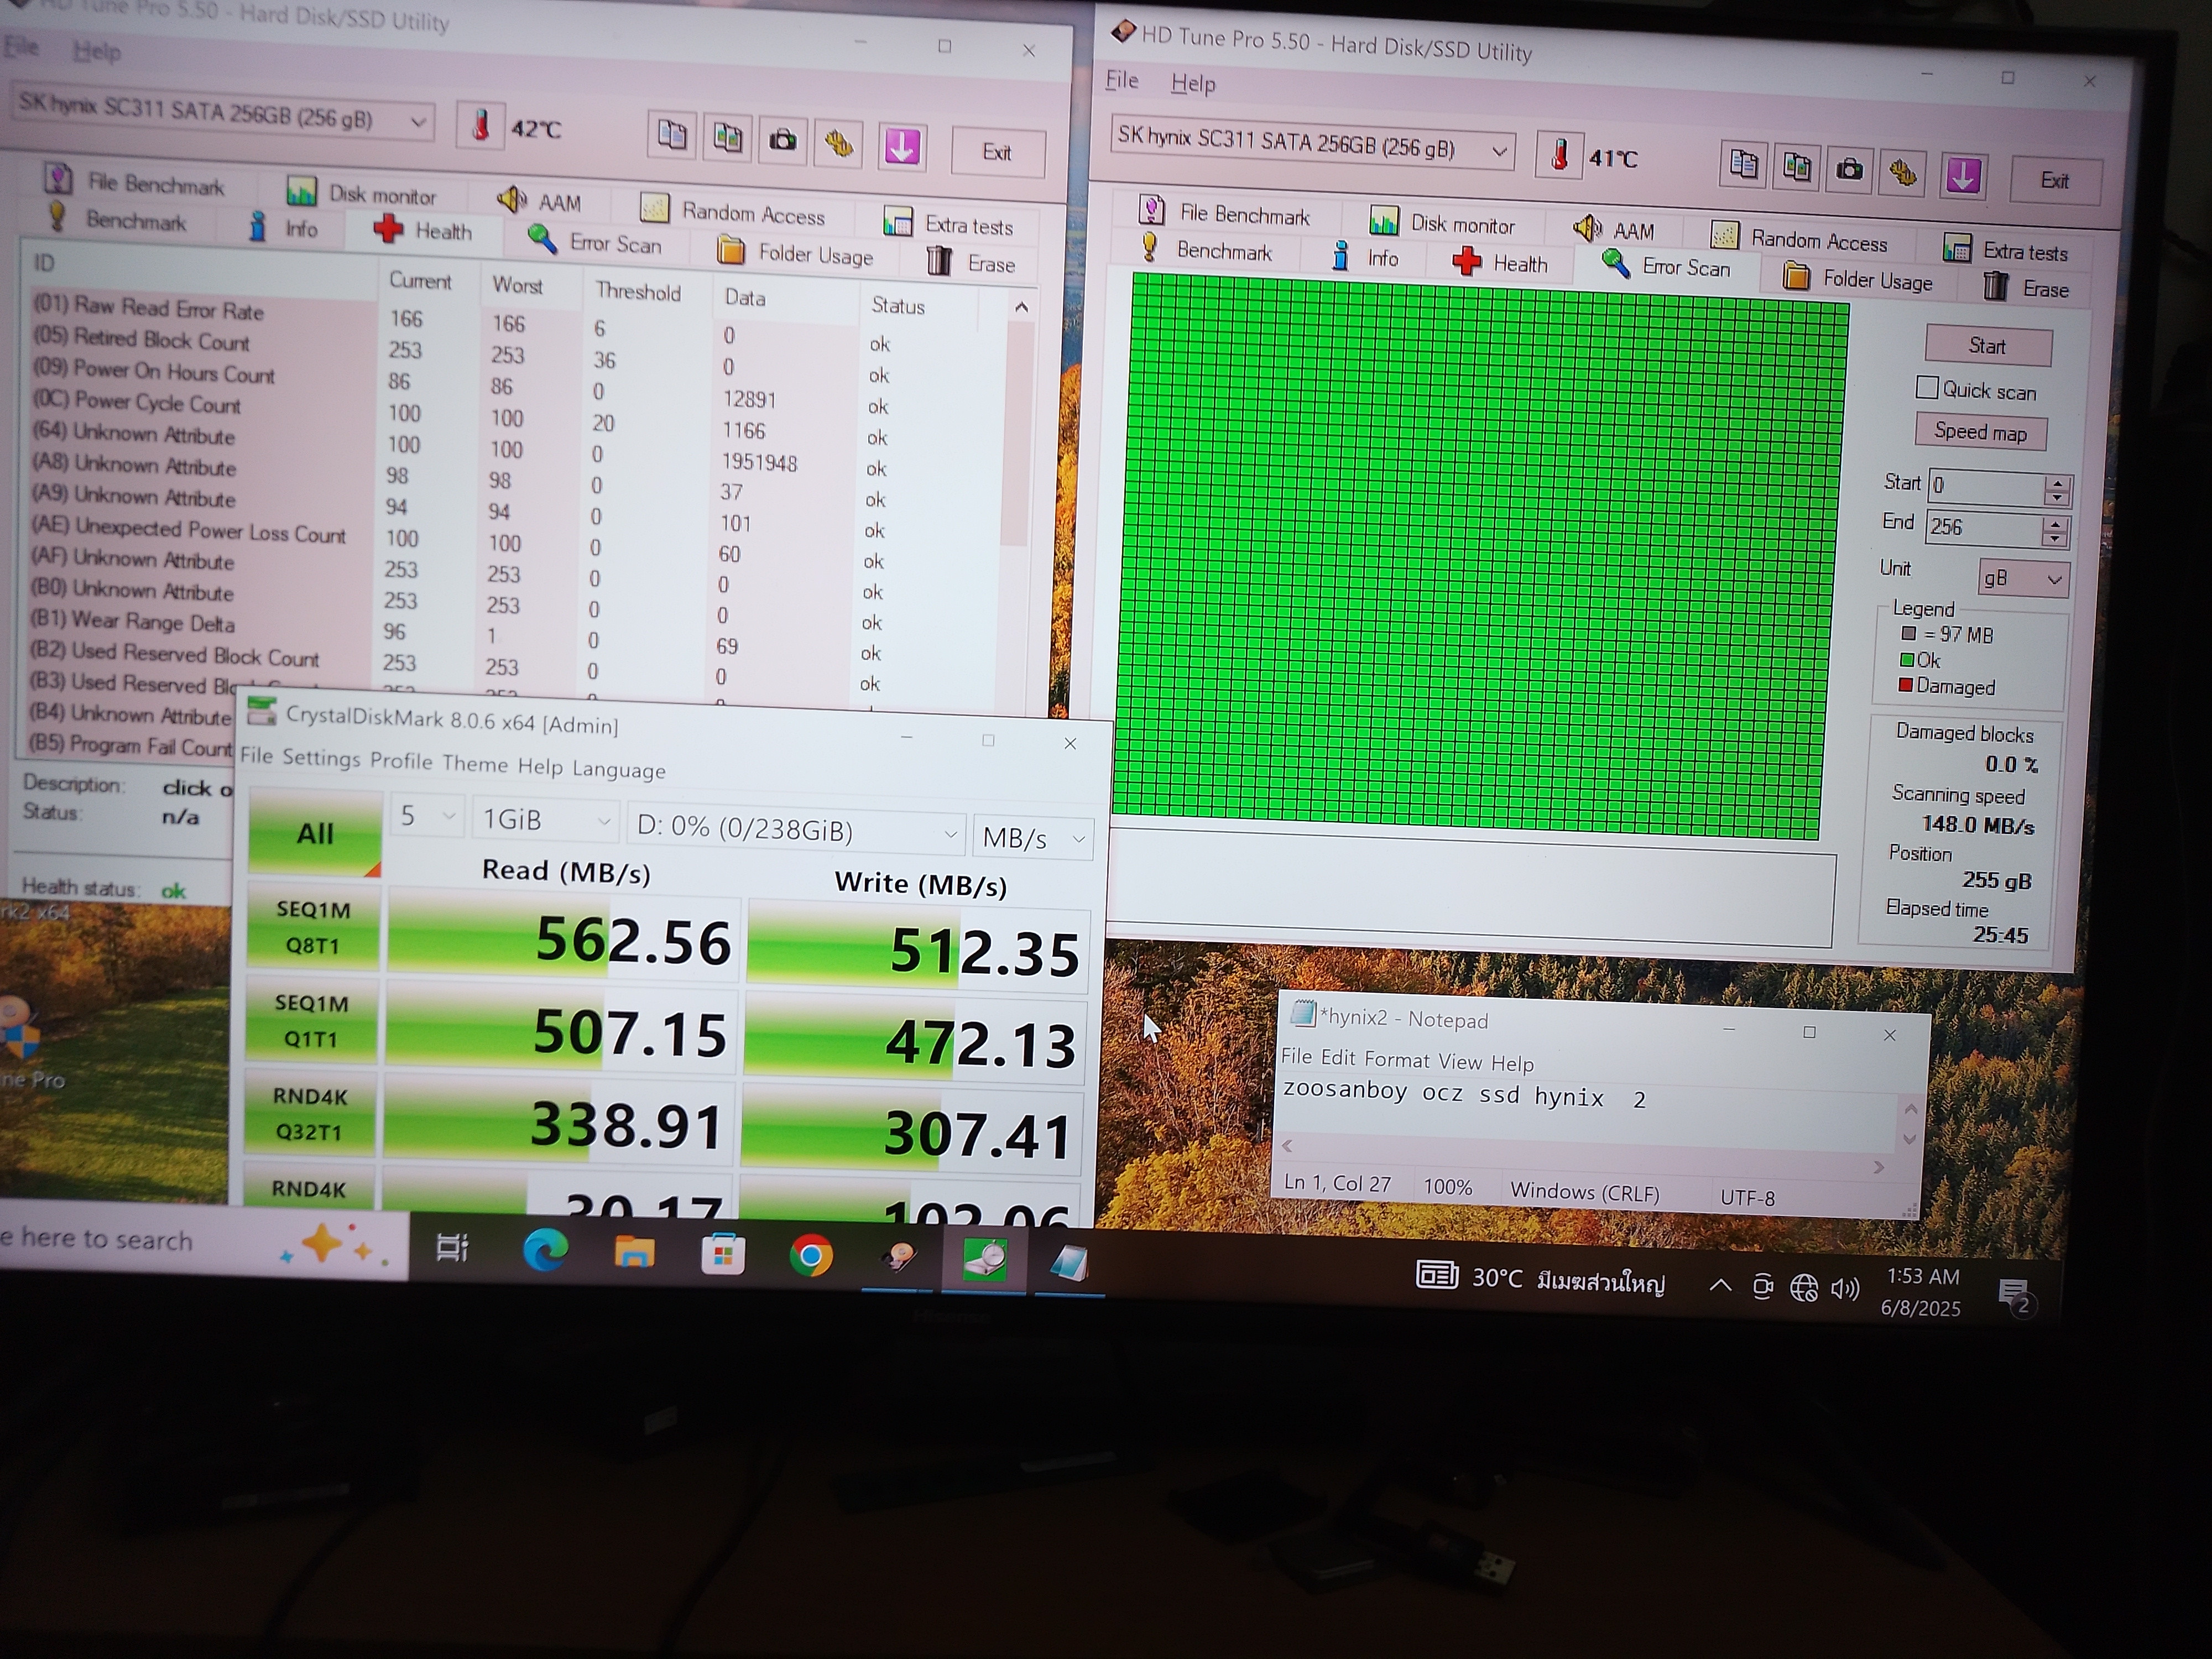
Task: Click Windows search box on taskbar
Action: pos(203,1239)
